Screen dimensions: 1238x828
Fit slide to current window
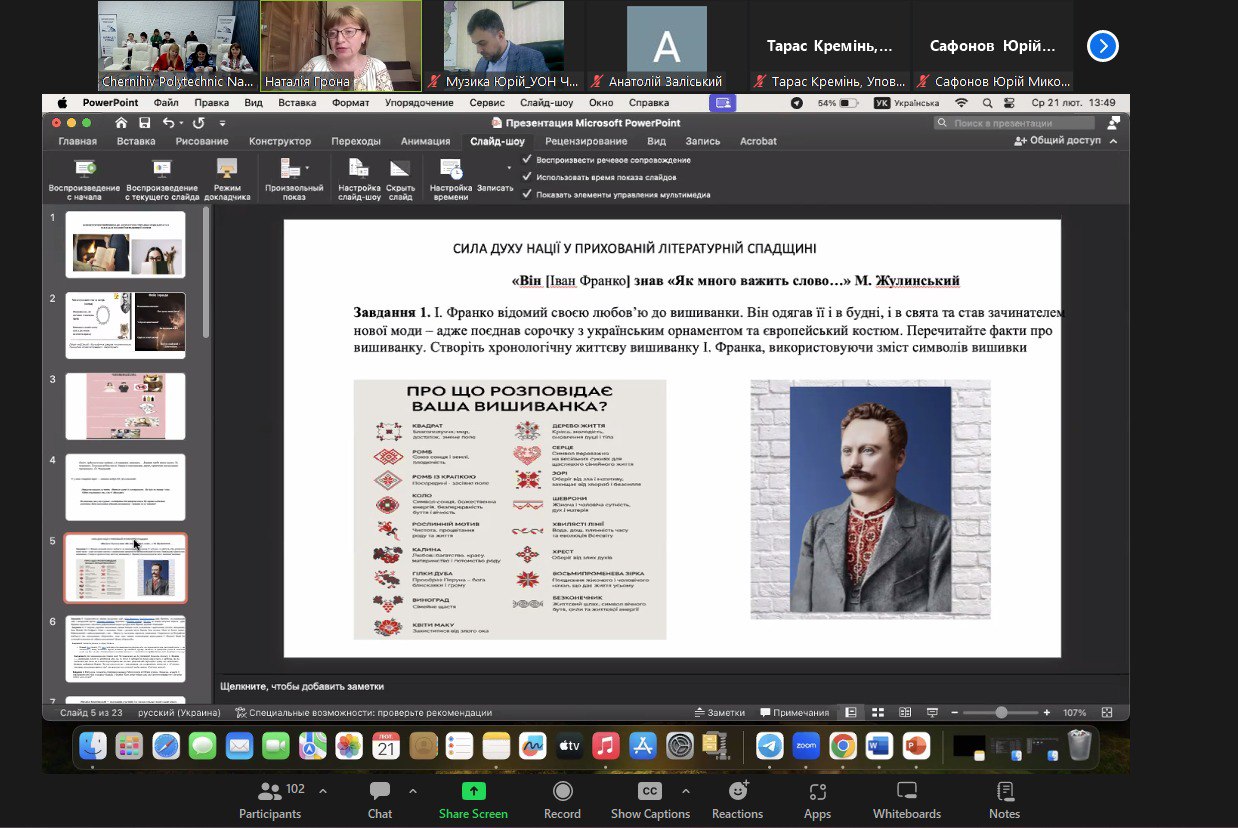(x=1107, y=713)
